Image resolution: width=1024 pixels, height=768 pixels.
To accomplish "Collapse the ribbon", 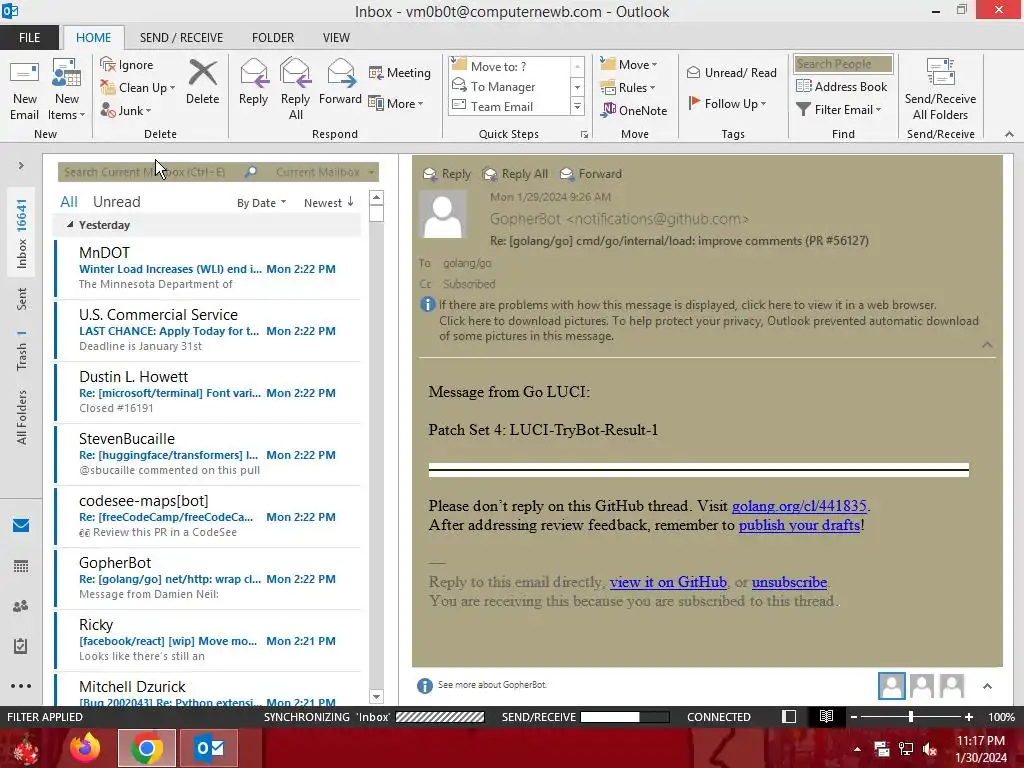I will click(1009, 135).
